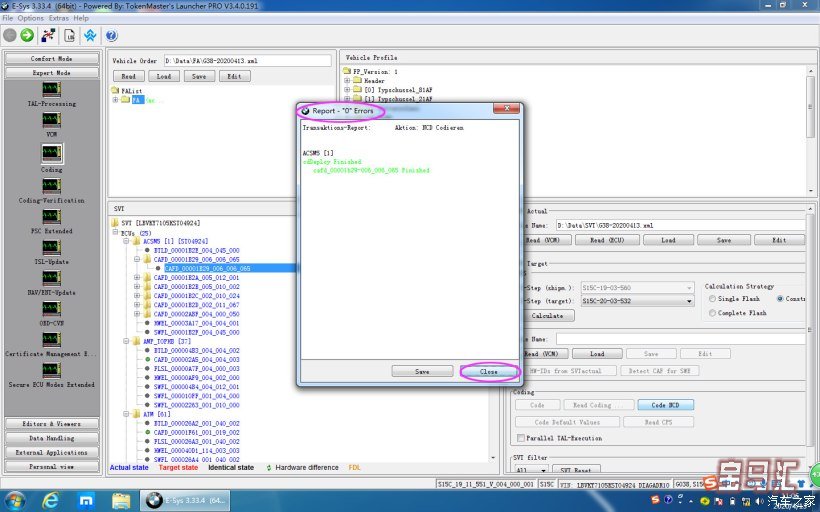Screen dimensions: 820x512
Task: Select BTLD_00001B2E_004_045_000 tree row
Action: (x=197, y=251)
